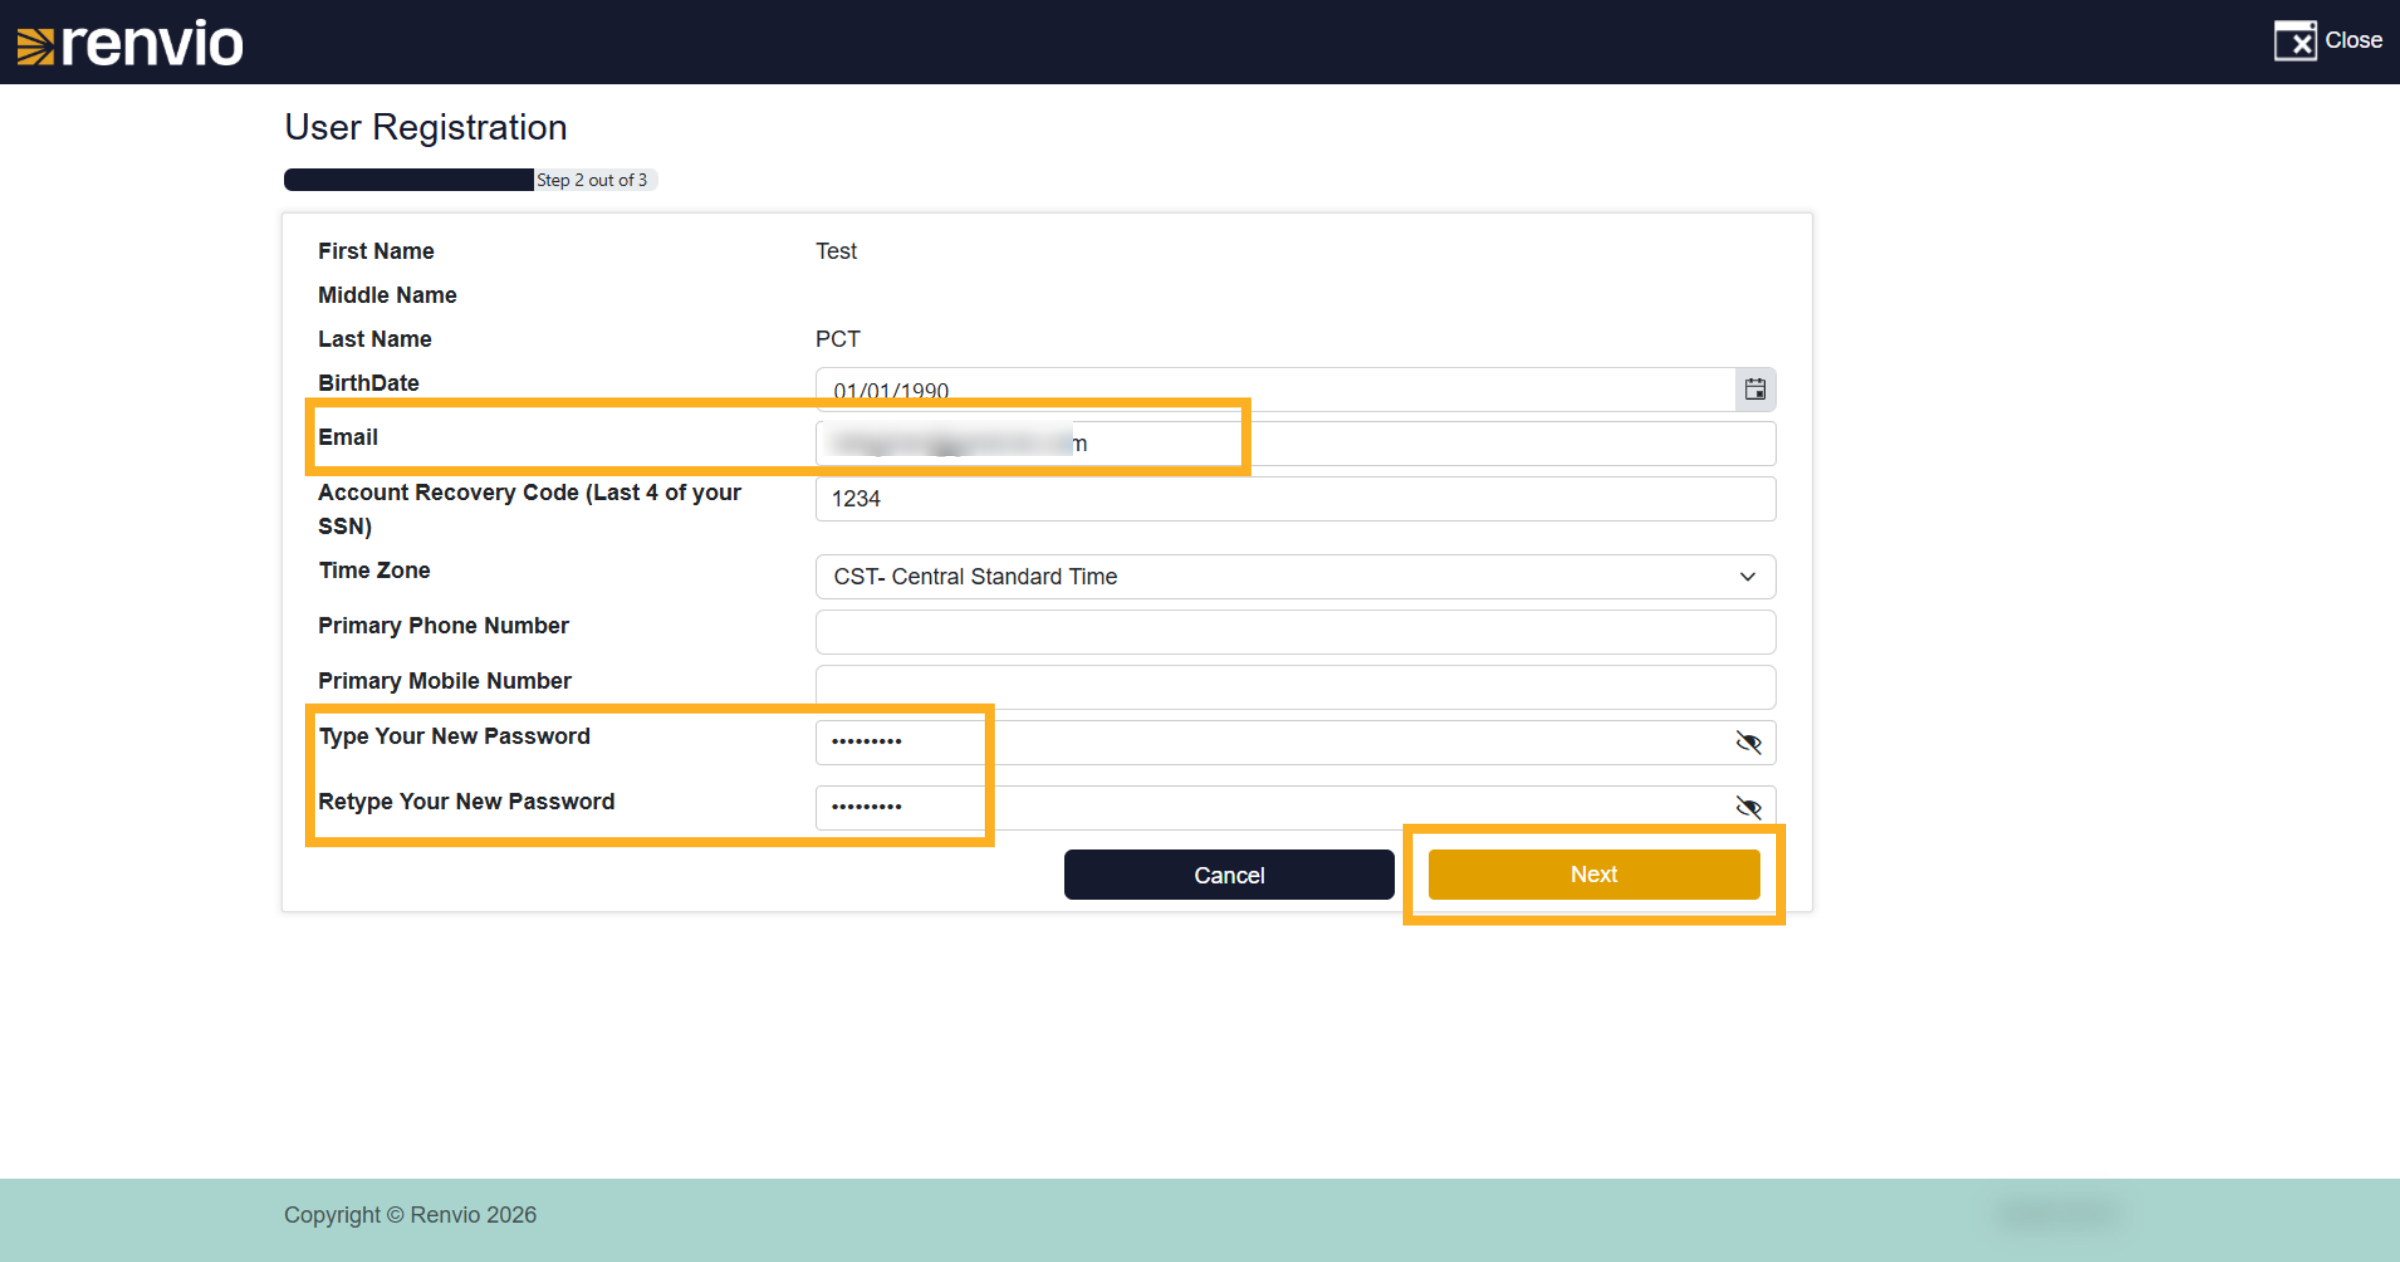Viewport: 2400px width, 1262px height.
Task: Click the 'First Name' label
Action: pos(376,251)
